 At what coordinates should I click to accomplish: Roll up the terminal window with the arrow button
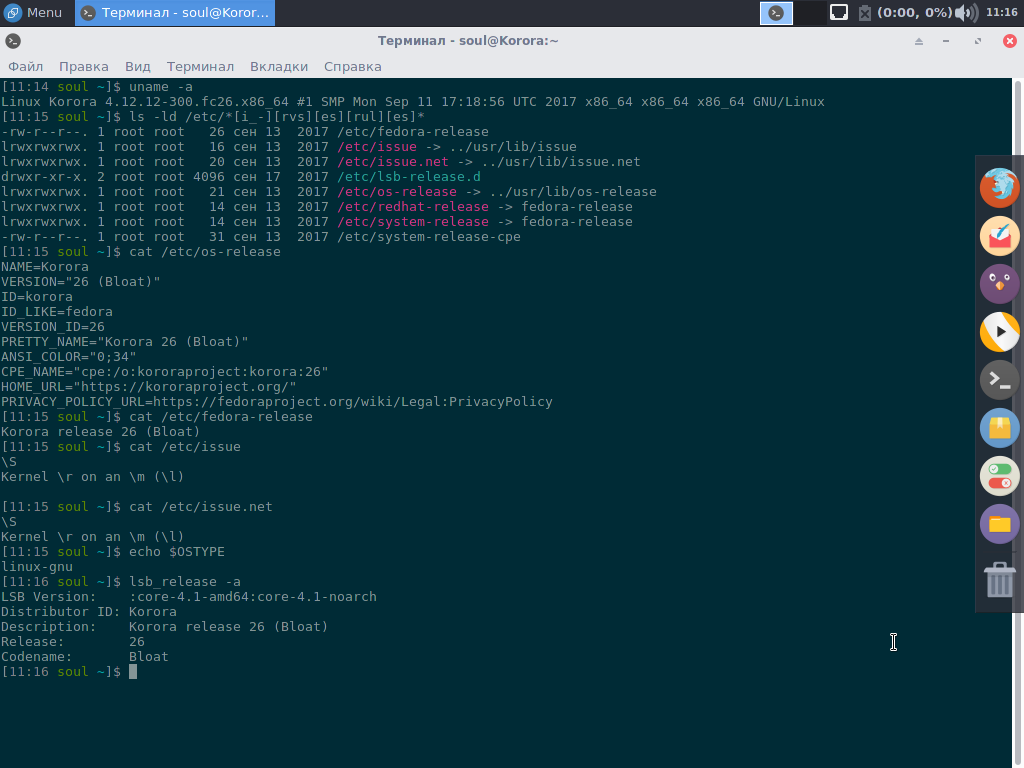(919, 41)
